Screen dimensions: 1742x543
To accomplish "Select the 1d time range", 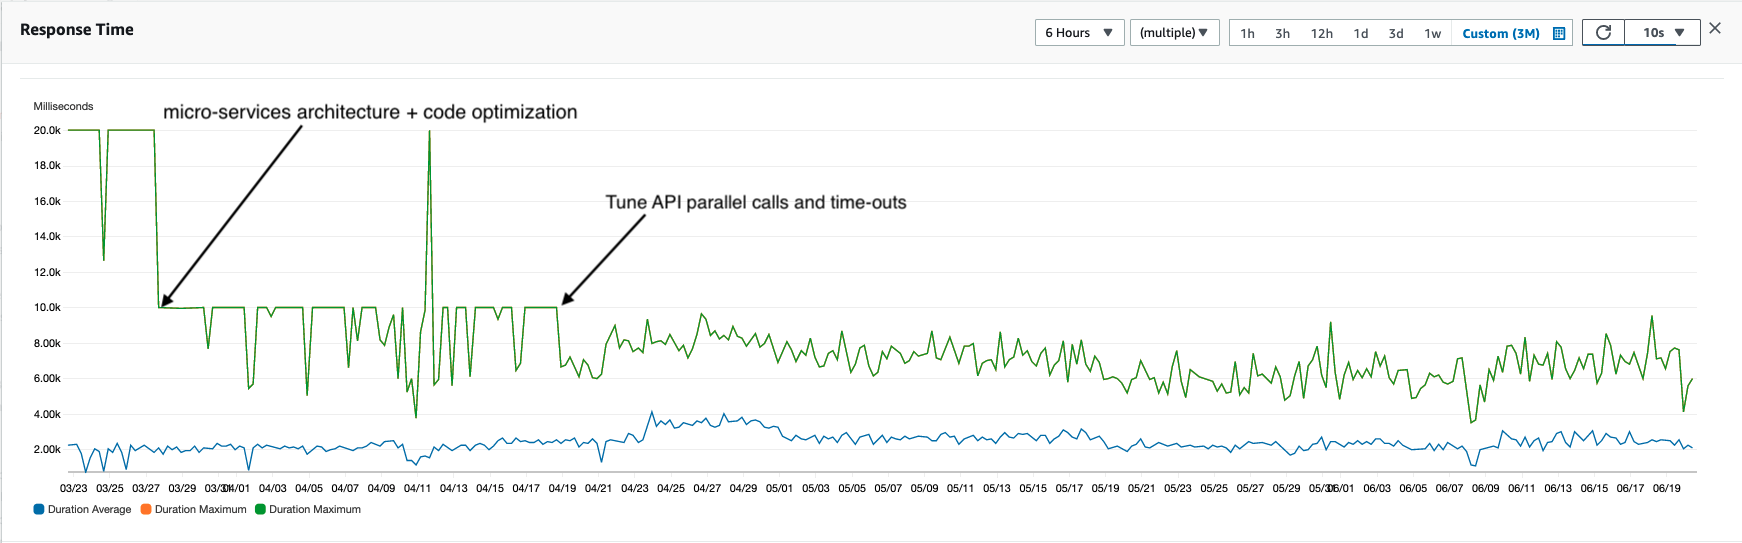I will pyautogui.click(x=1361, y=33).
